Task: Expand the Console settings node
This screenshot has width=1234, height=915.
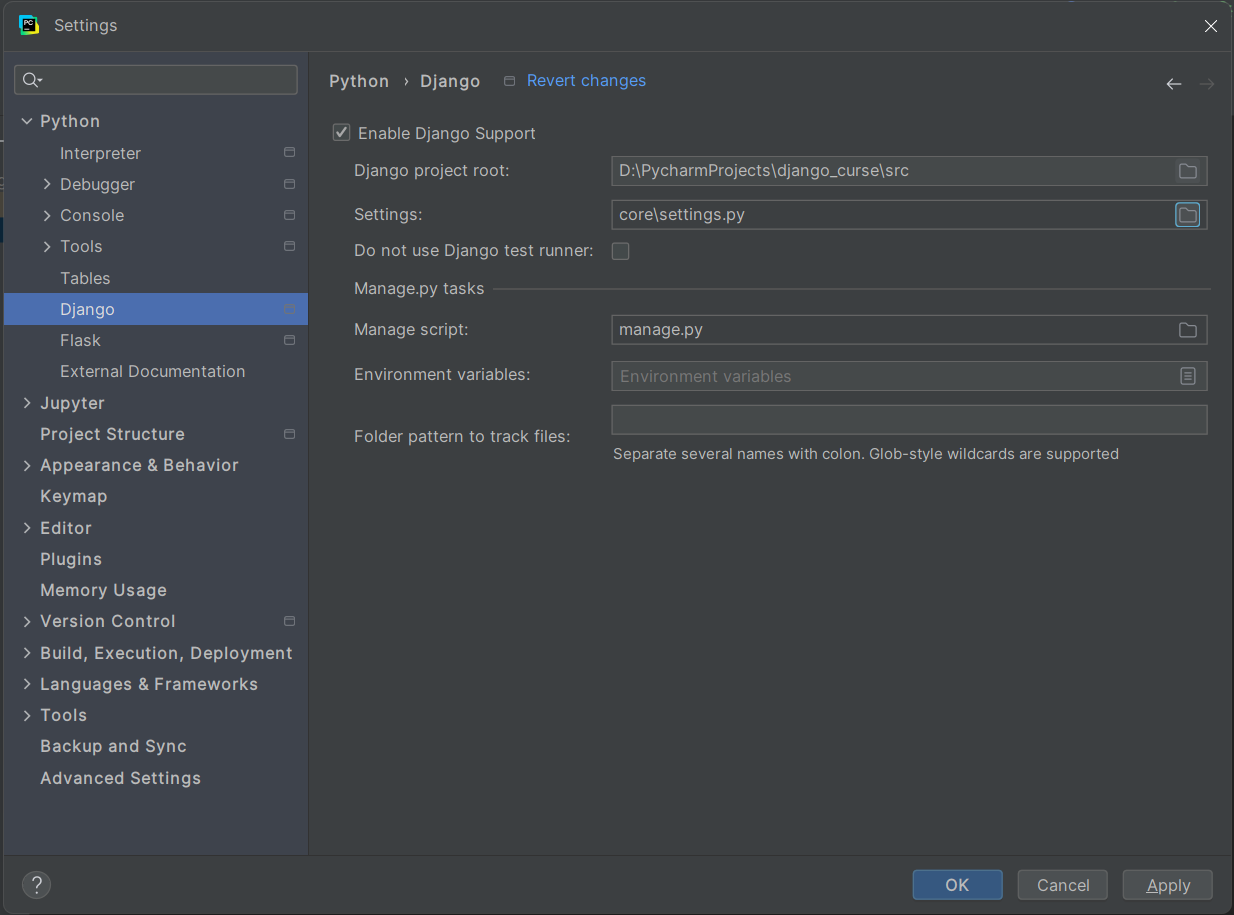Action: [47, 215]
